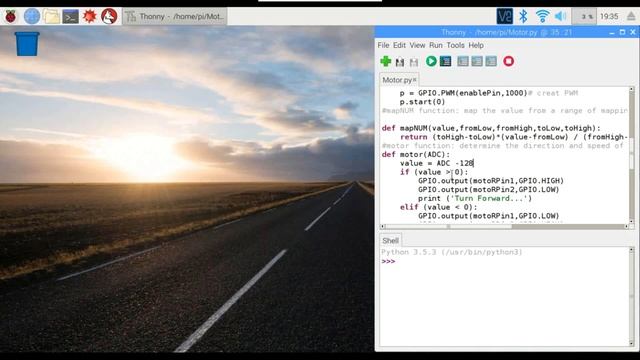The image size is (640, 360).
Task: Click the 'def mapNUM' function definition line
Action: (x=491, y=128)
